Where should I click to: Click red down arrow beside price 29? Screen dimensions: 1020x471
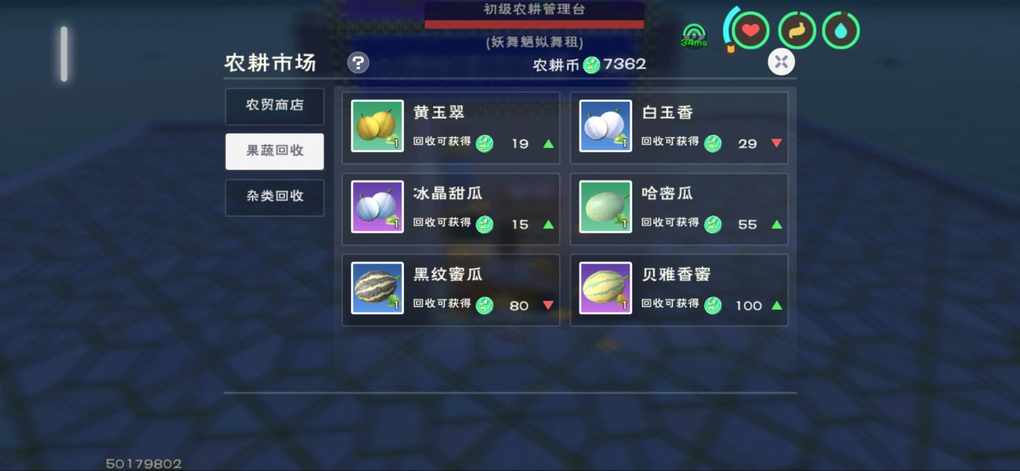pyautogui.click(x=776, y=143)
